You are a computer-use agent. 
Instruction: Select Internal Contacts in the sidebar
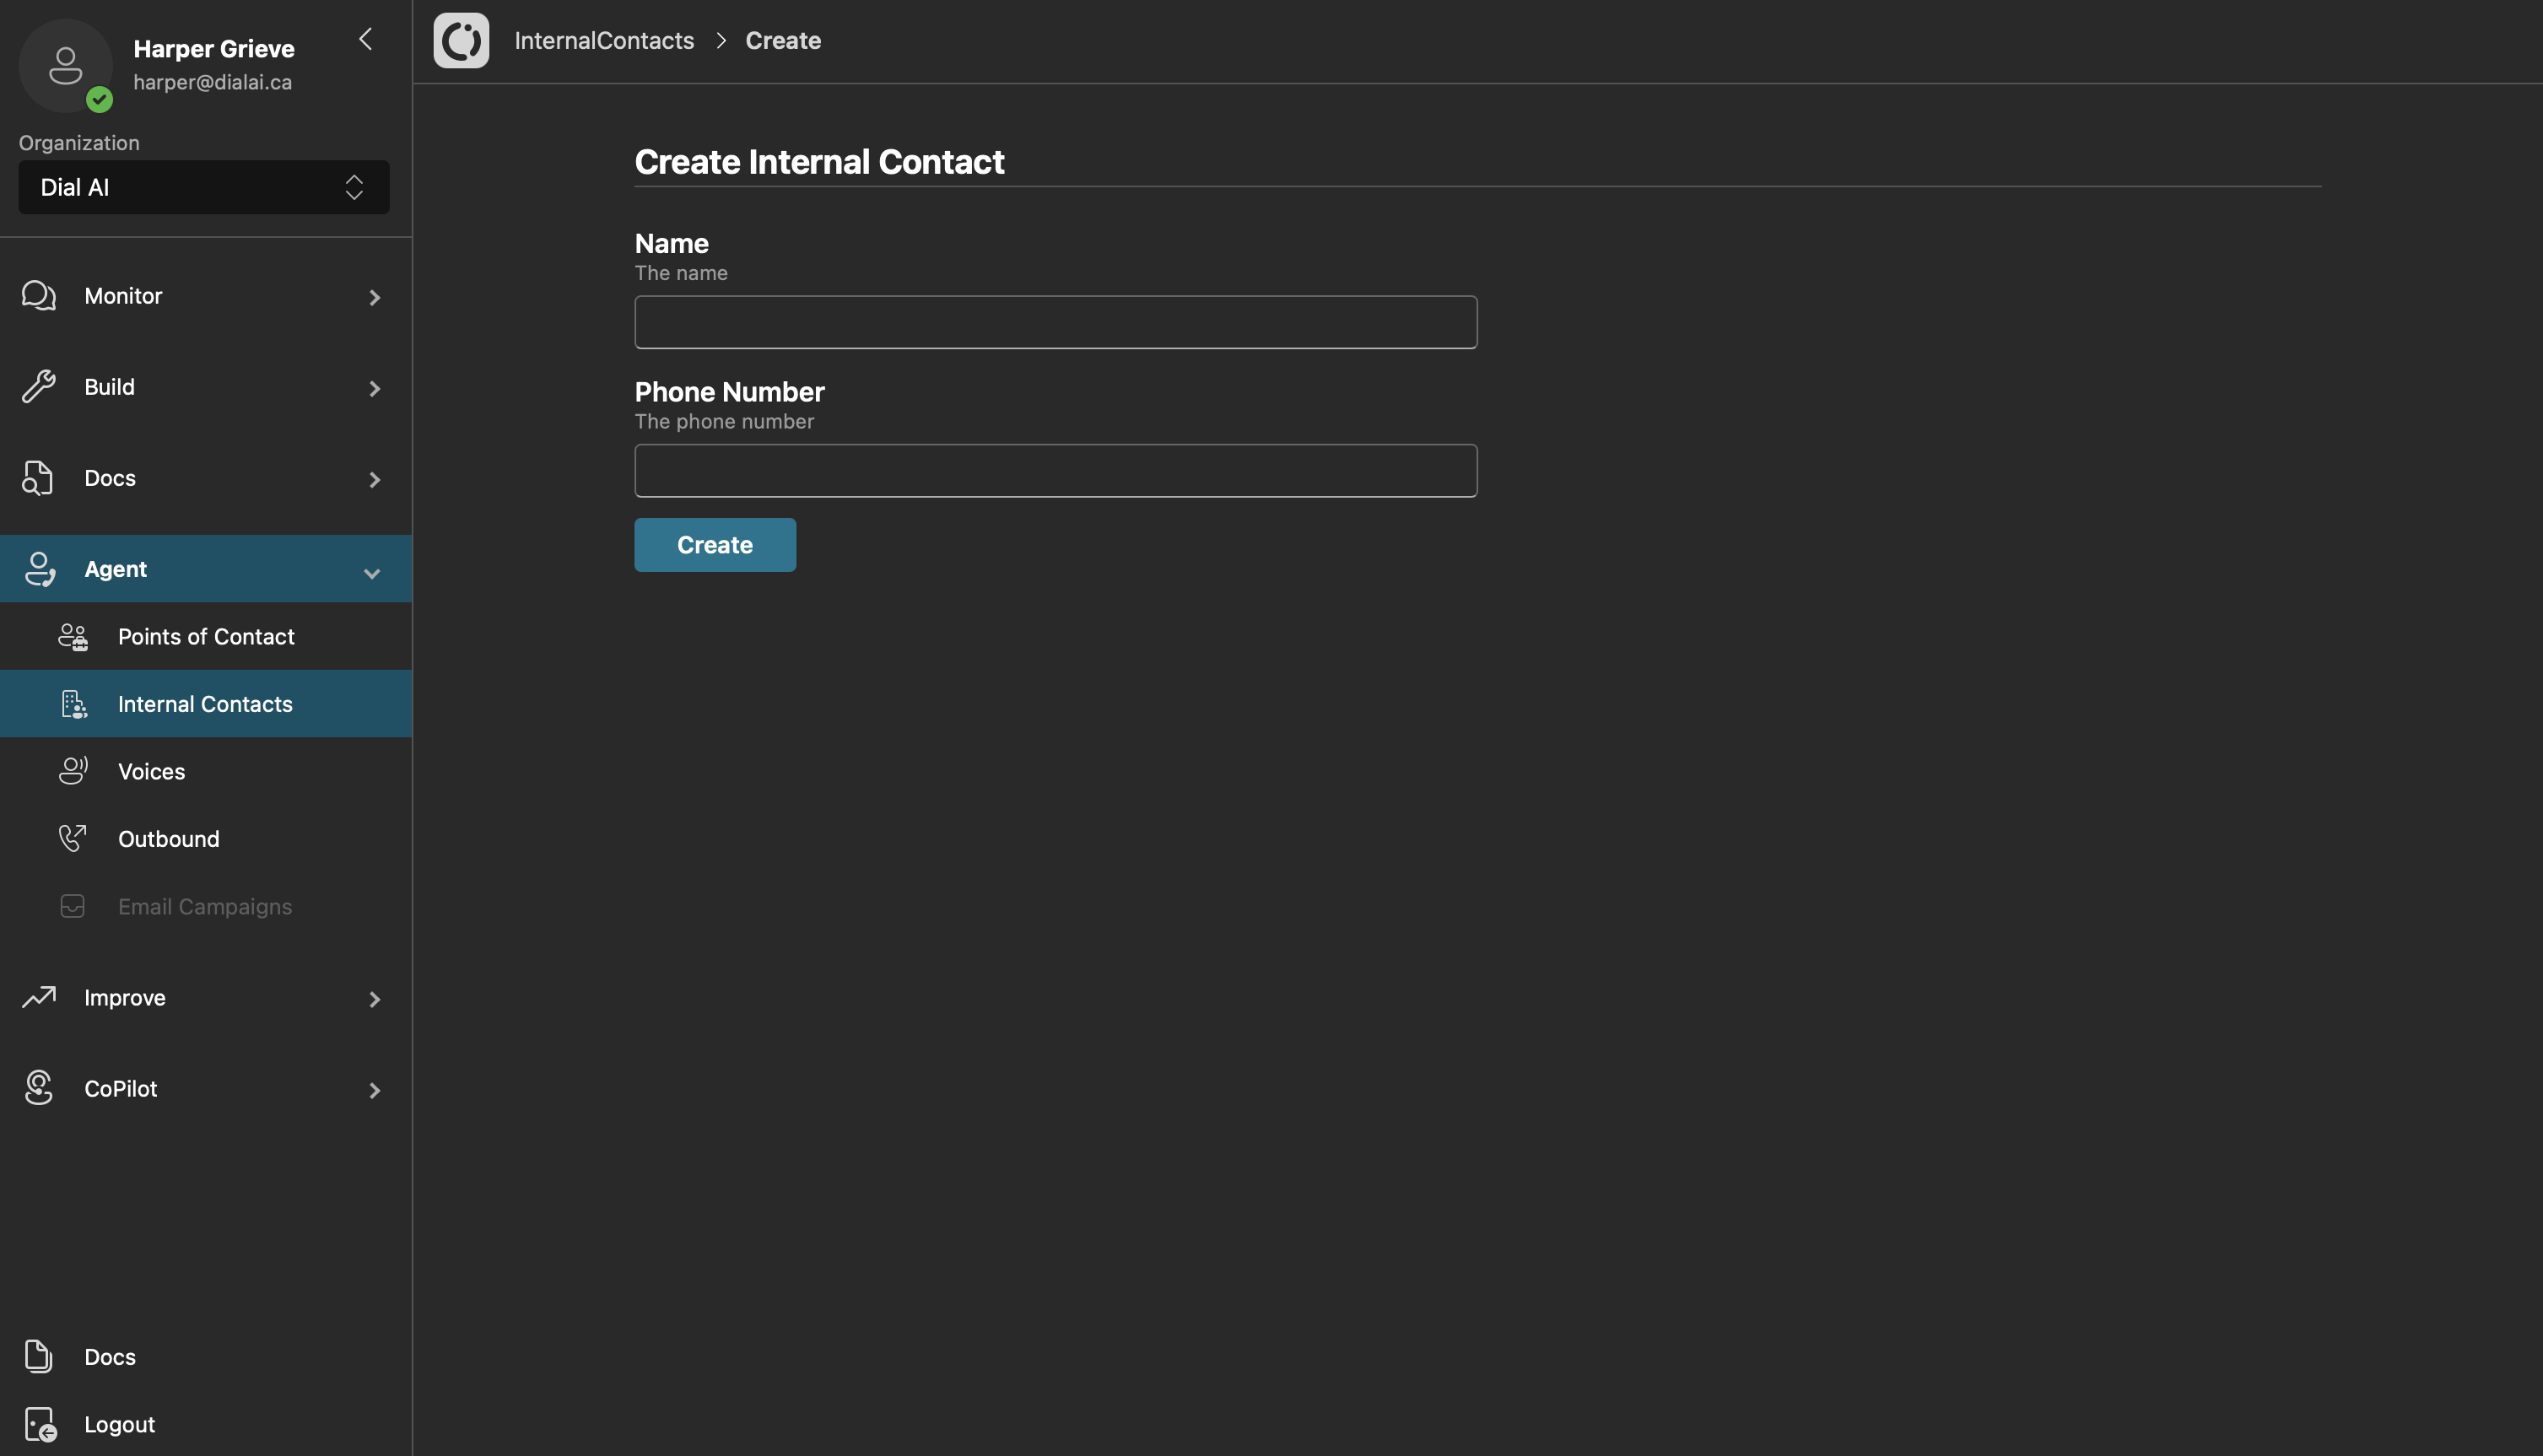coord(205,704)
